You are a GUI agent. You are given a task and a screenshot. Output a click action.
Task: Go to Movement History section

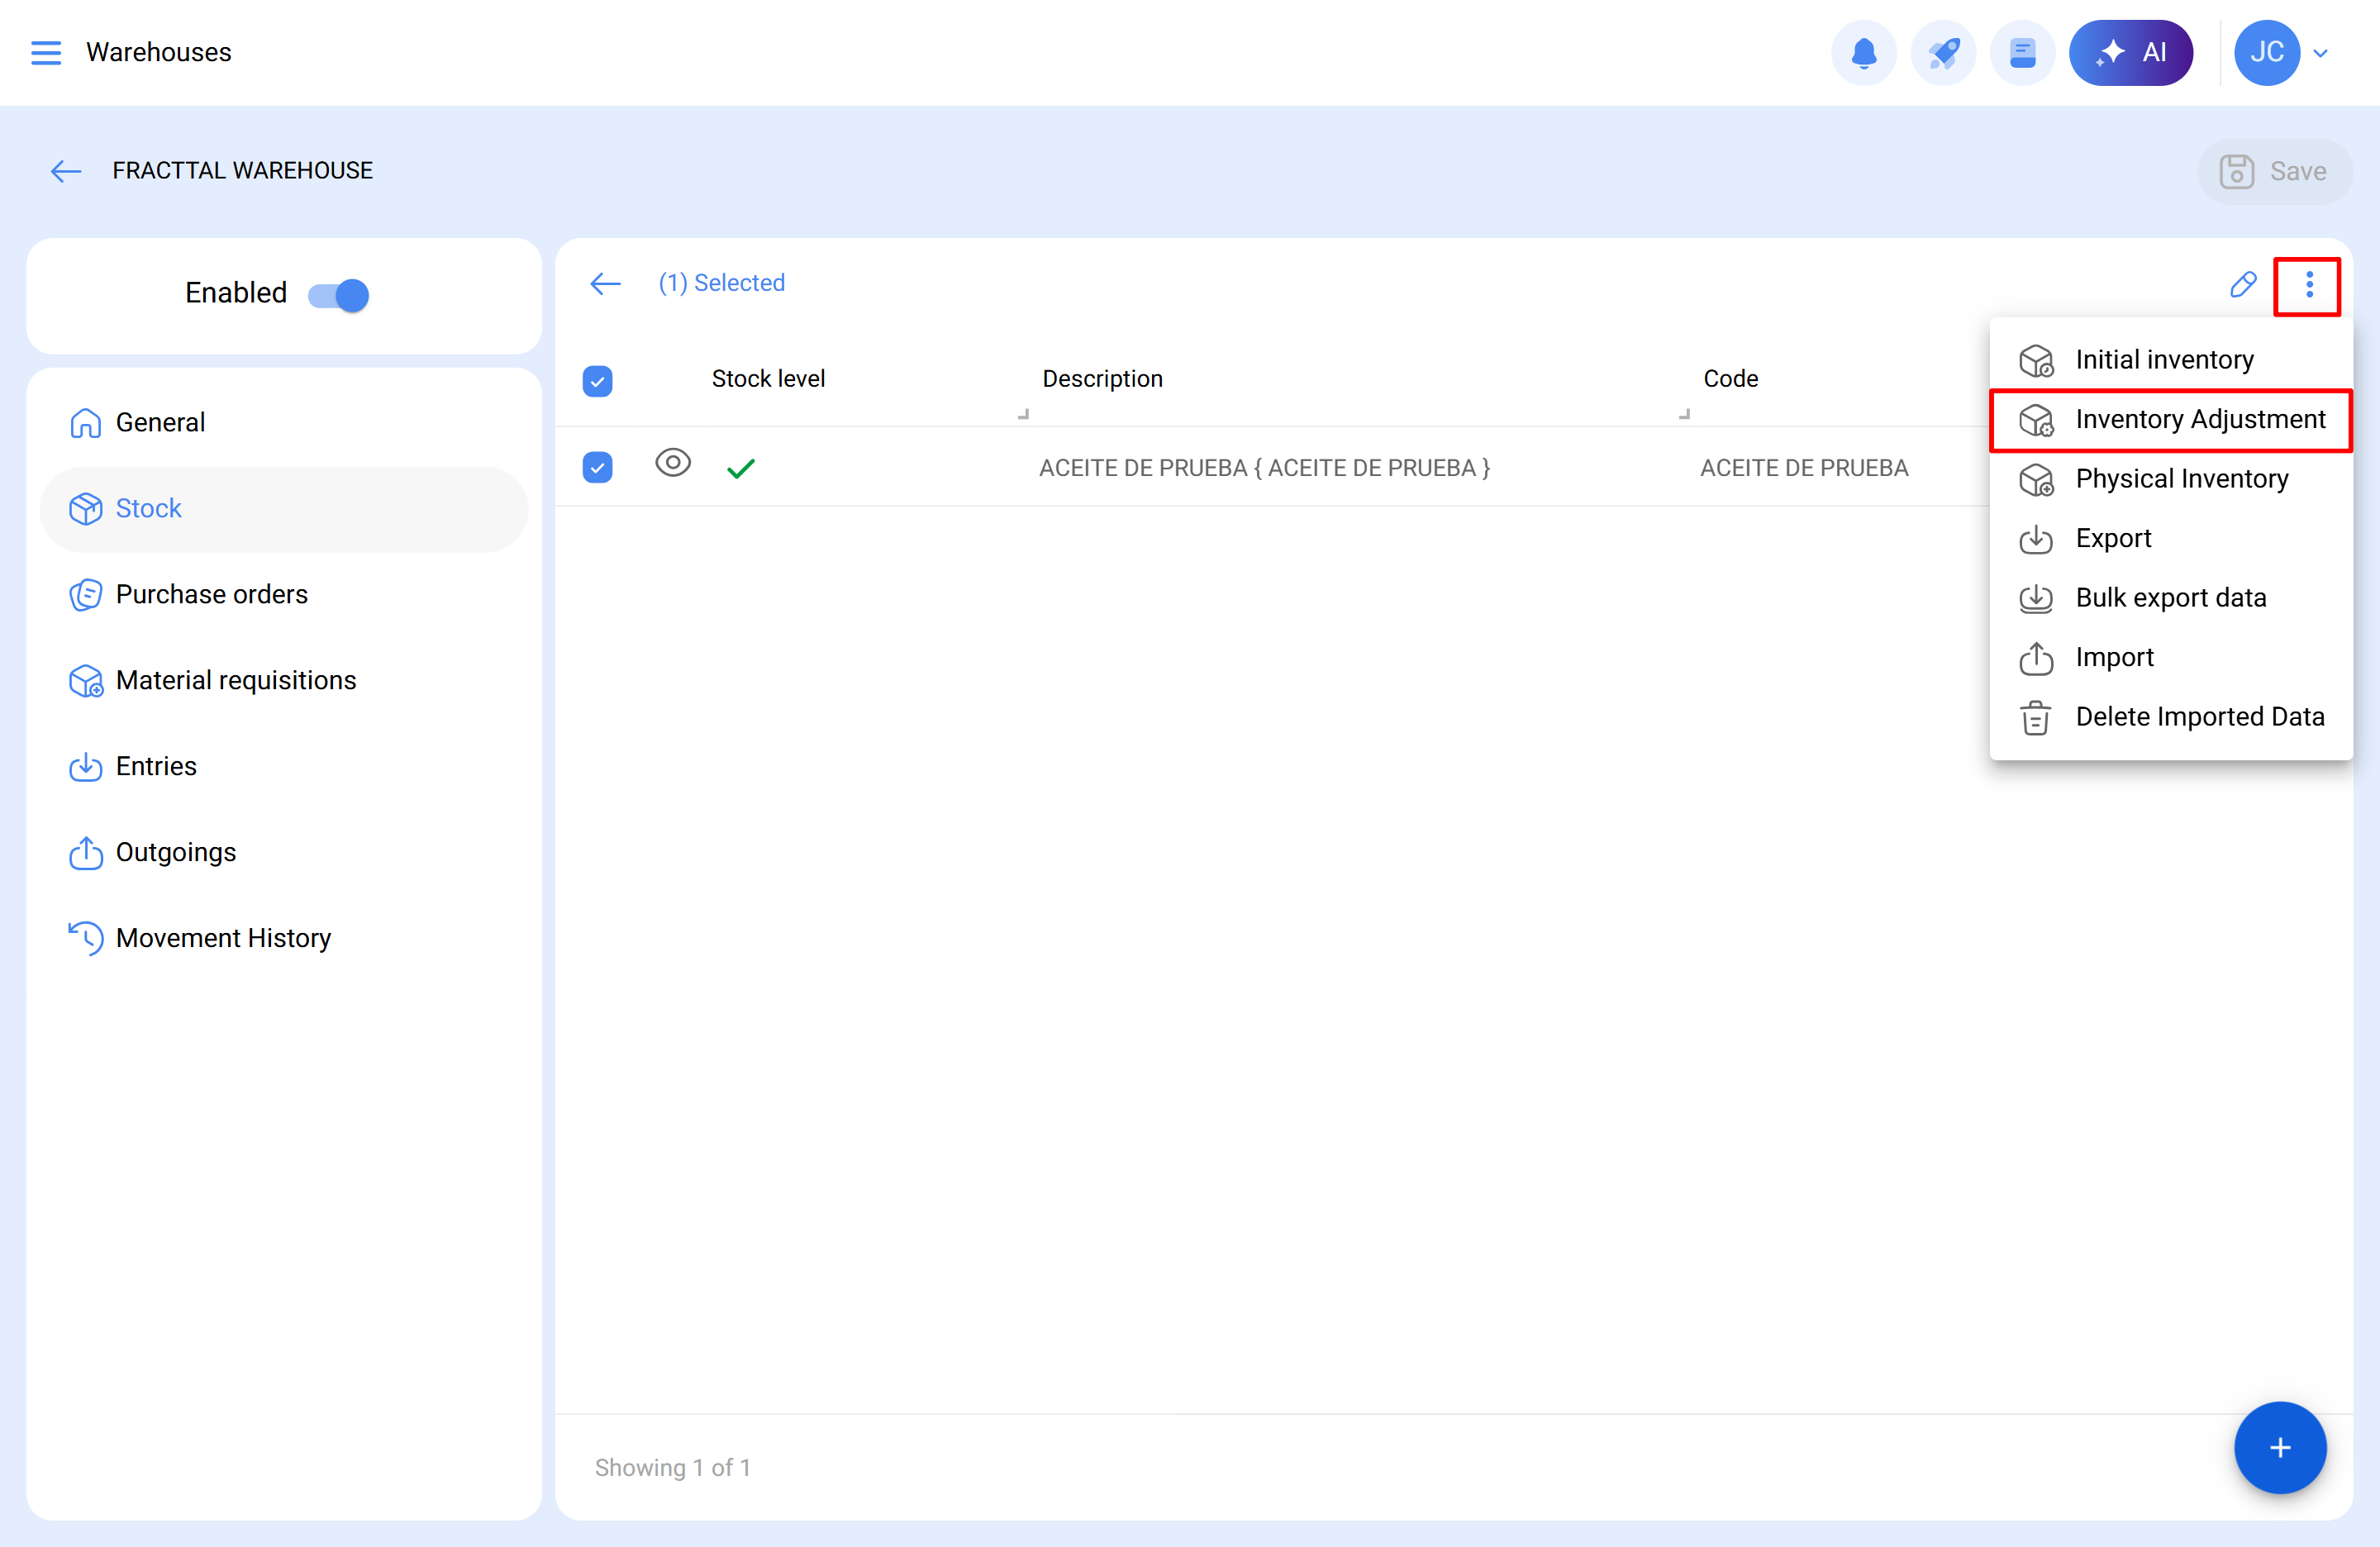(223, 938)
